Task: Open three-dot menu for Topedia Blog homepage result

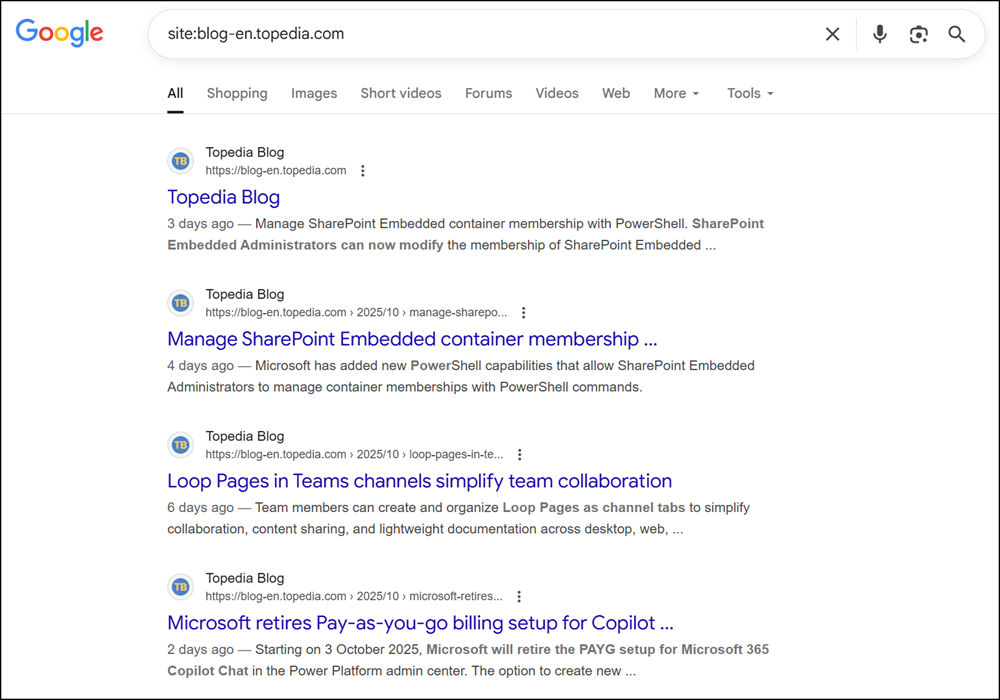Action: 363,171
